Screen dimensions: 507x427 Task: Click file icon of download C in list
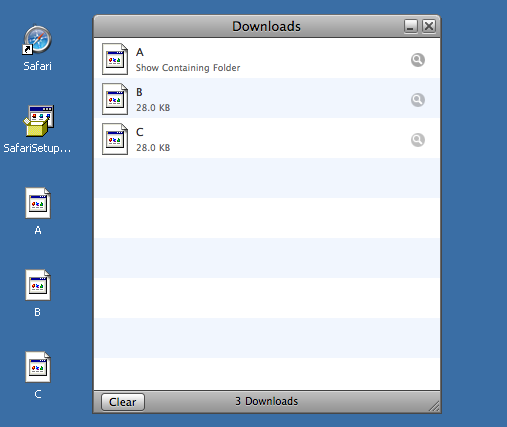coord(115,139)
